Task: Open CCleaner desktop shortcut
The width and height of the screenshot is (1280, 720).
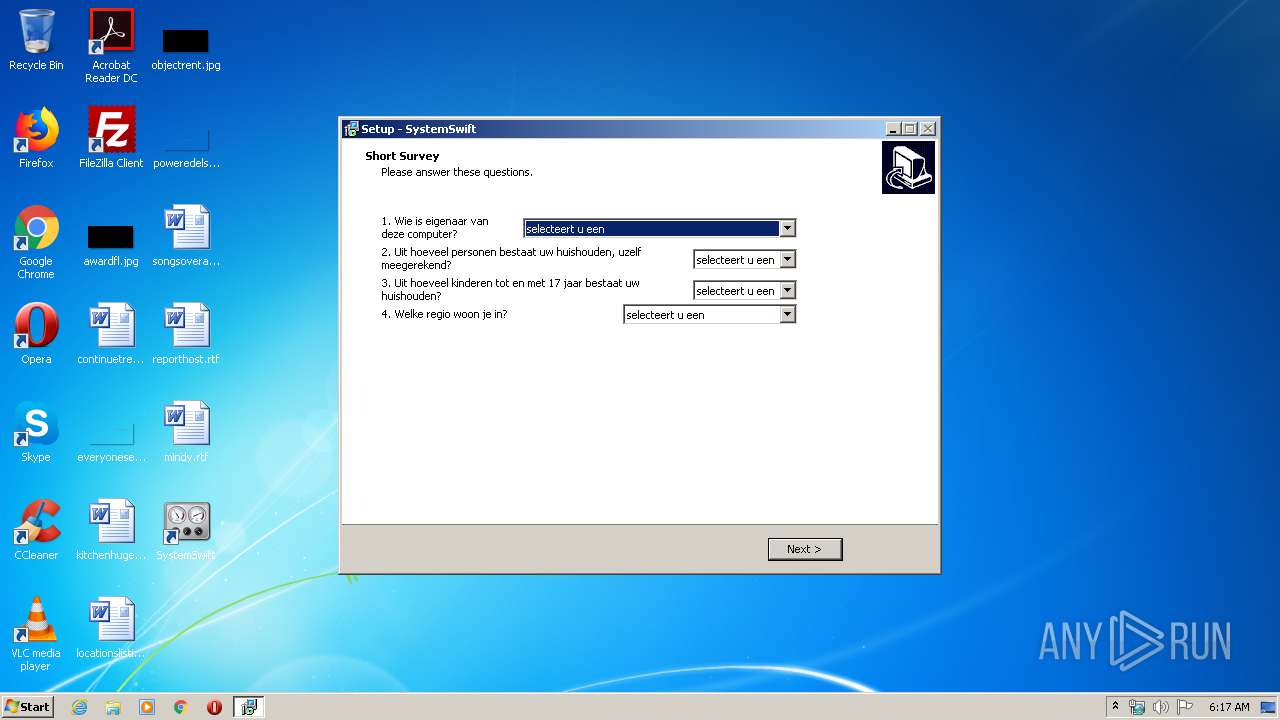Action: (x=36, y=530)
